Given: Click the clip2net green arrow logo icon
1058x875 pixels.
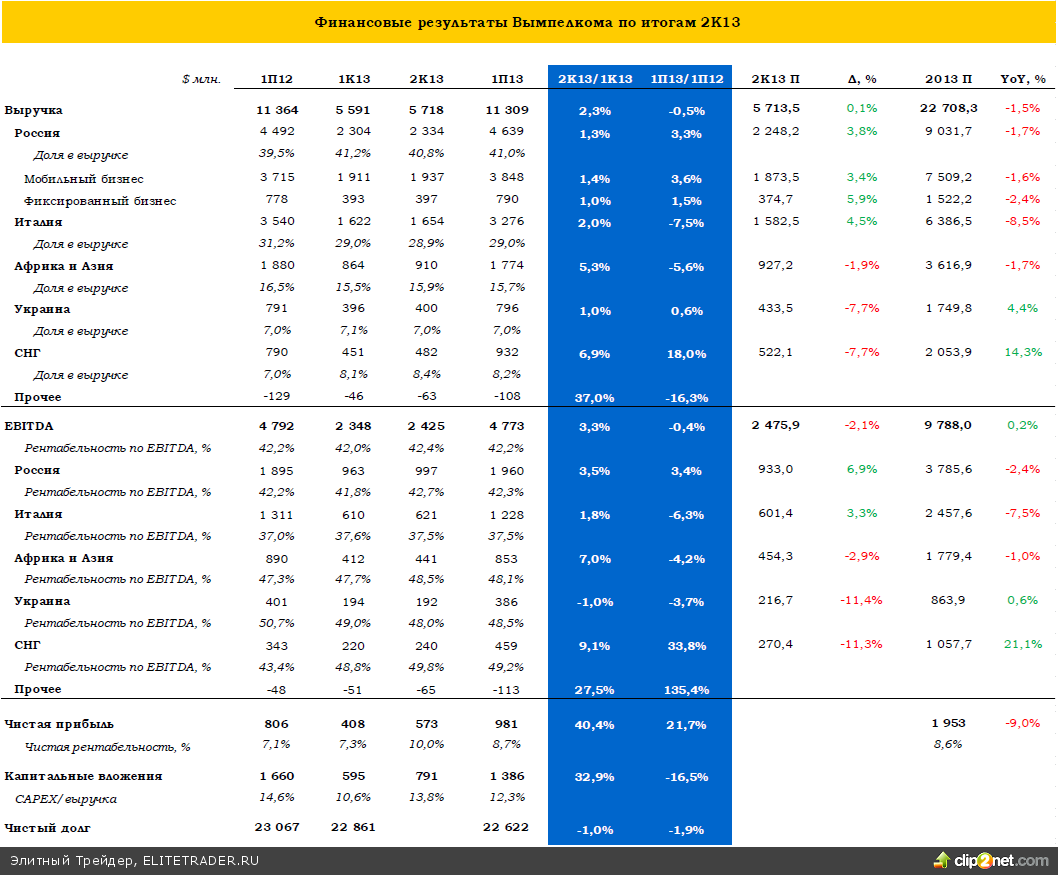Looking at the screenshot, I should click(942, 860).
